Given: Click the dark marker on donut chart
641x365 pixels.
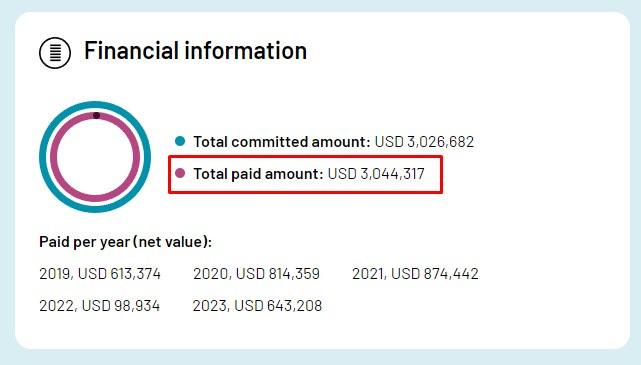Looking at the screenshot, I should click(x=96, y=115).
